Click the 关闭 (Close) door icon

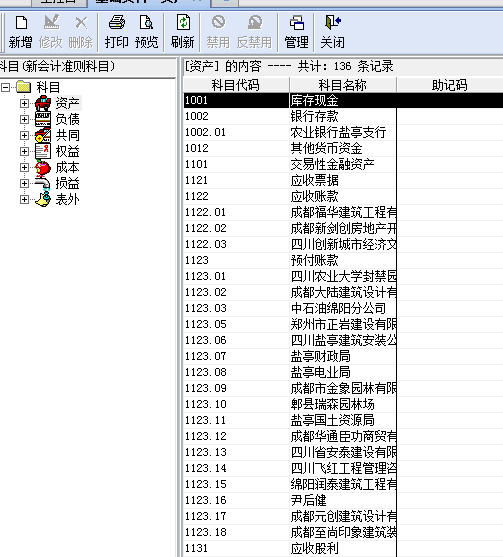point(333,22)
